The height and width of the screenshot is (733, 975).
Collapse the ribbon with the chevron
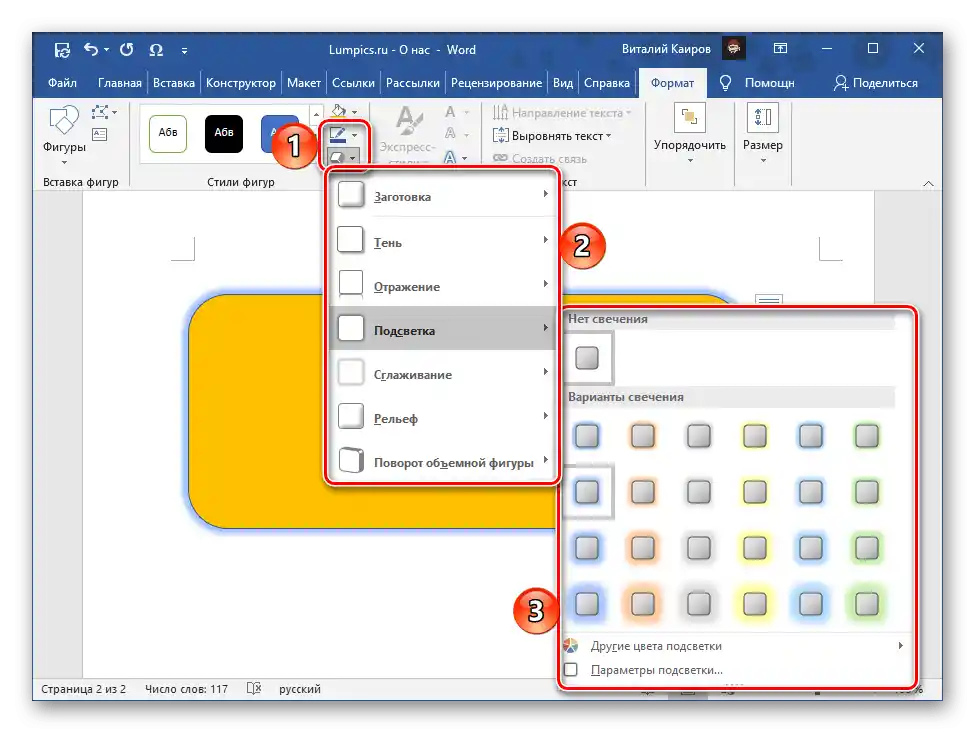(928, 183)
